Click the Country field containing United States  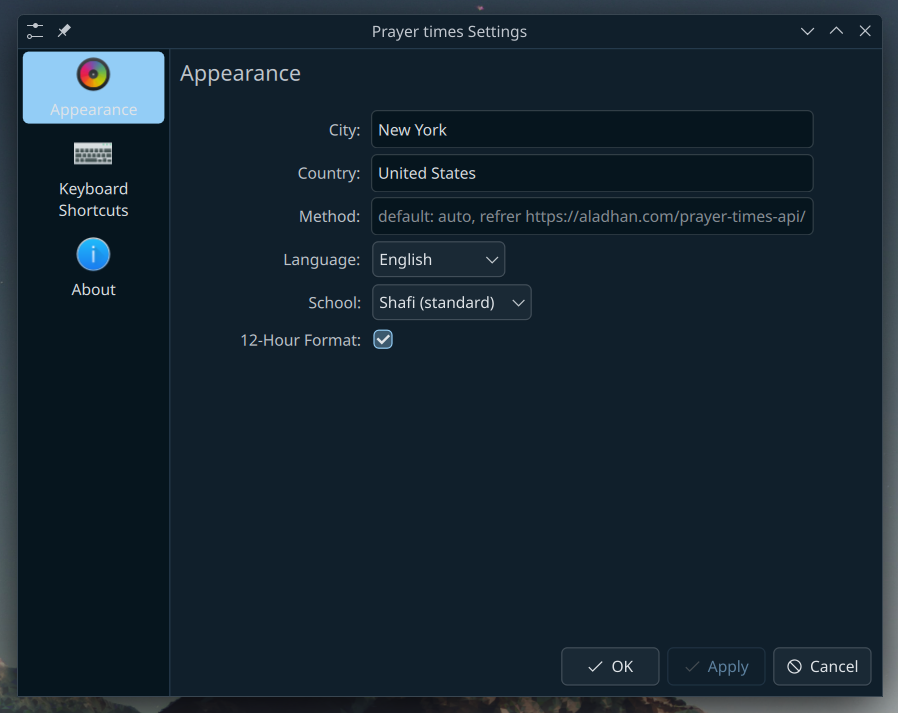point(592,173)
